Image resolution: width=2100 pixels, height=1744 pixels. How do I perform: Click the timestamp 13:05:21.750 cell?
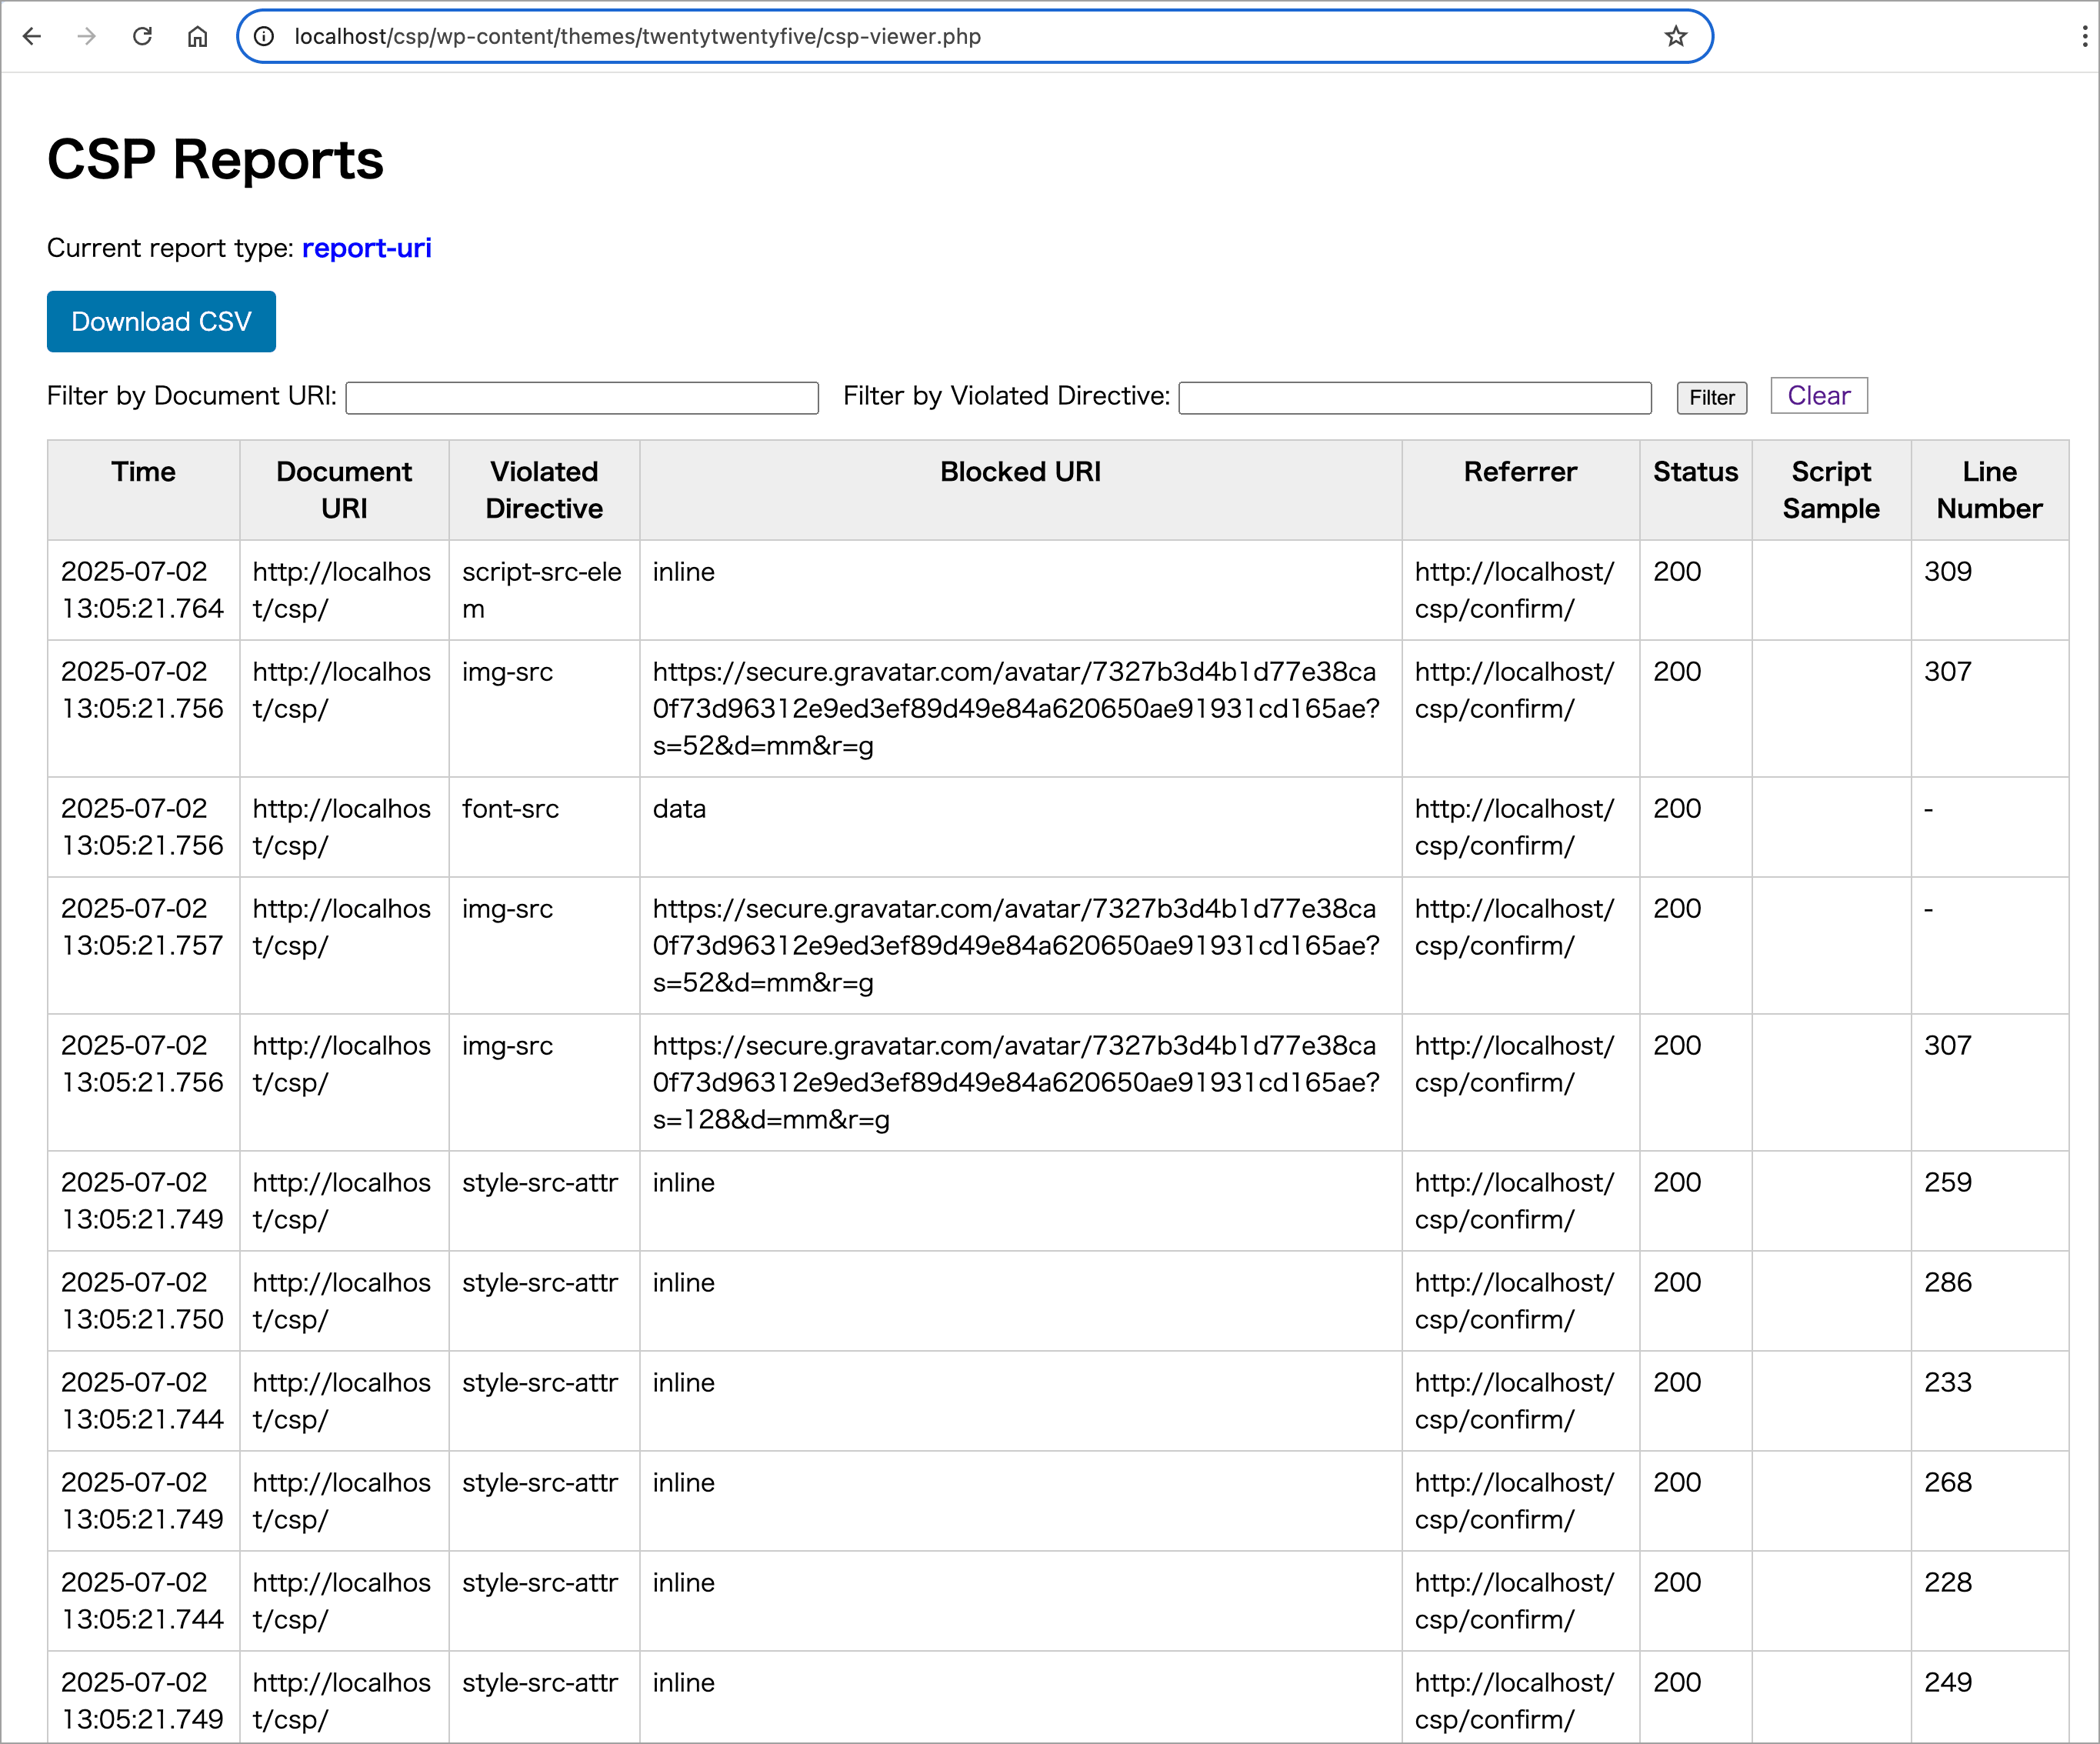tap(144, 1301)
